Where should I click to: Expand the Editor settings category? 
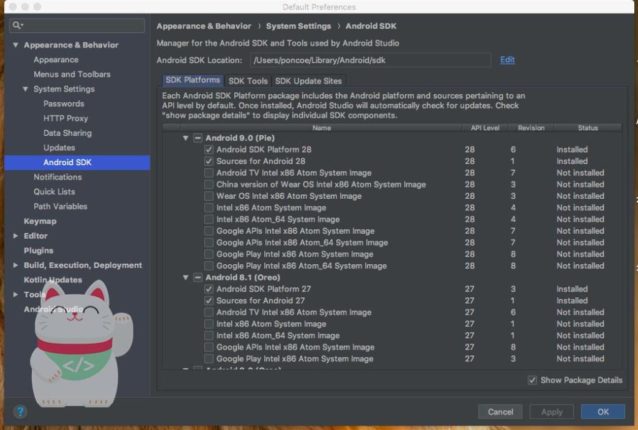pyautogui.click(x=15, y=235)
